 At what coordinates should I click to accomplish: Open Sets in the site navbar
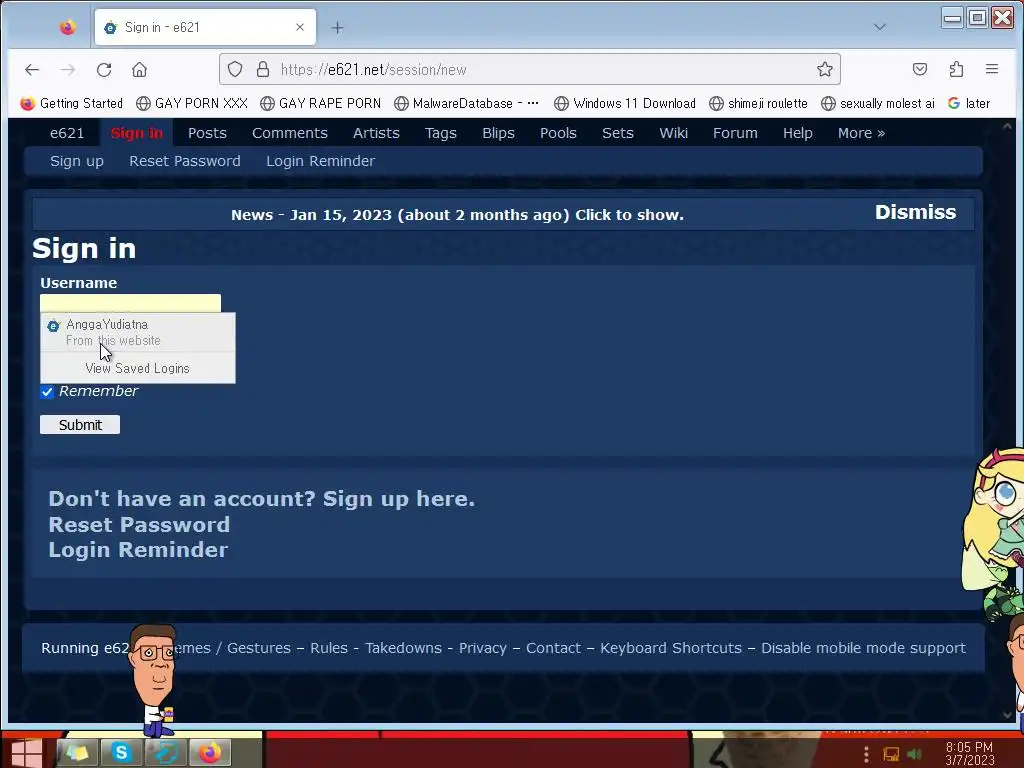pos(617,133)
